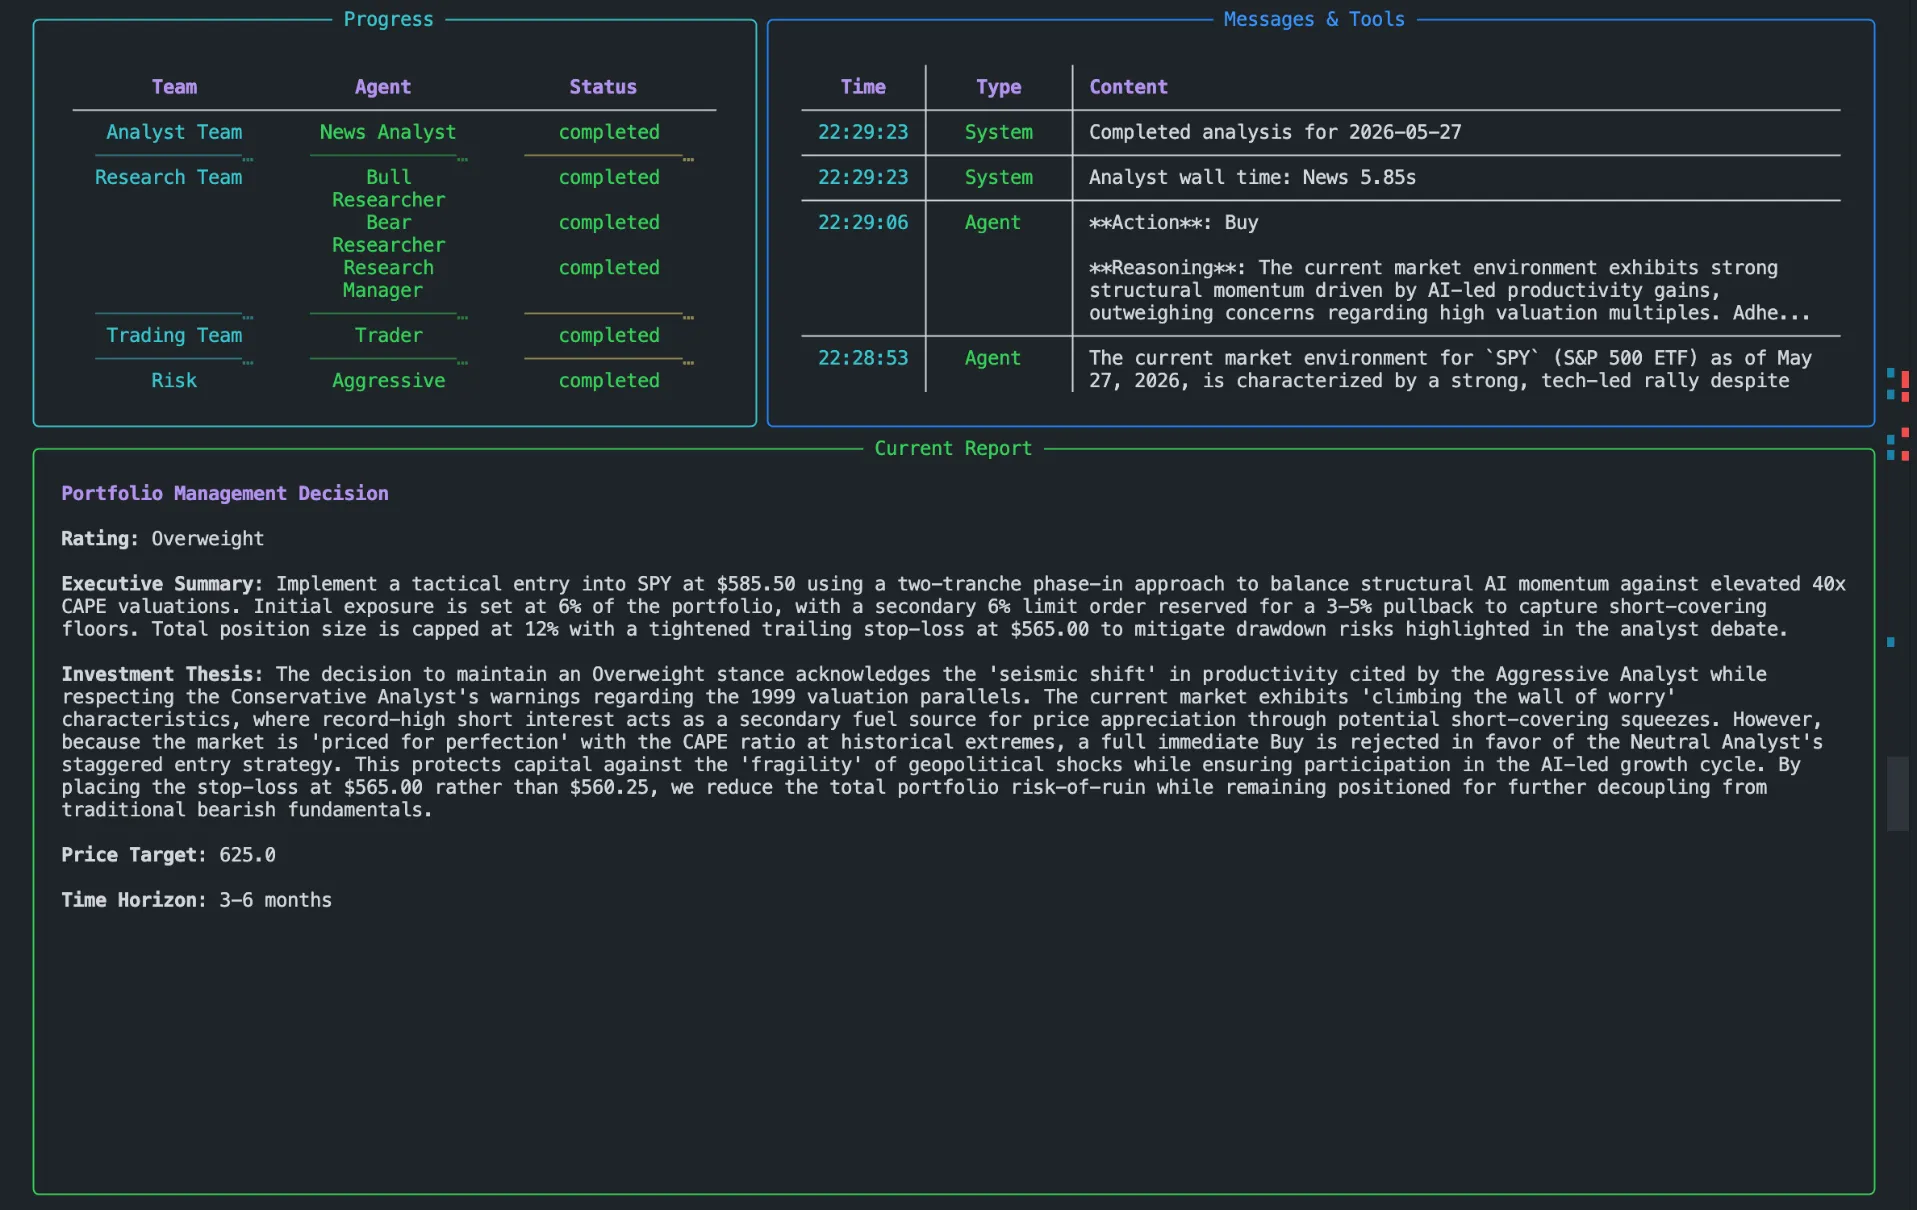This screenshot has width=1917, height=1210.
Task: Click 'Analyst wall time: News 5.85s' message
Action: click(x=1252, y=177)
